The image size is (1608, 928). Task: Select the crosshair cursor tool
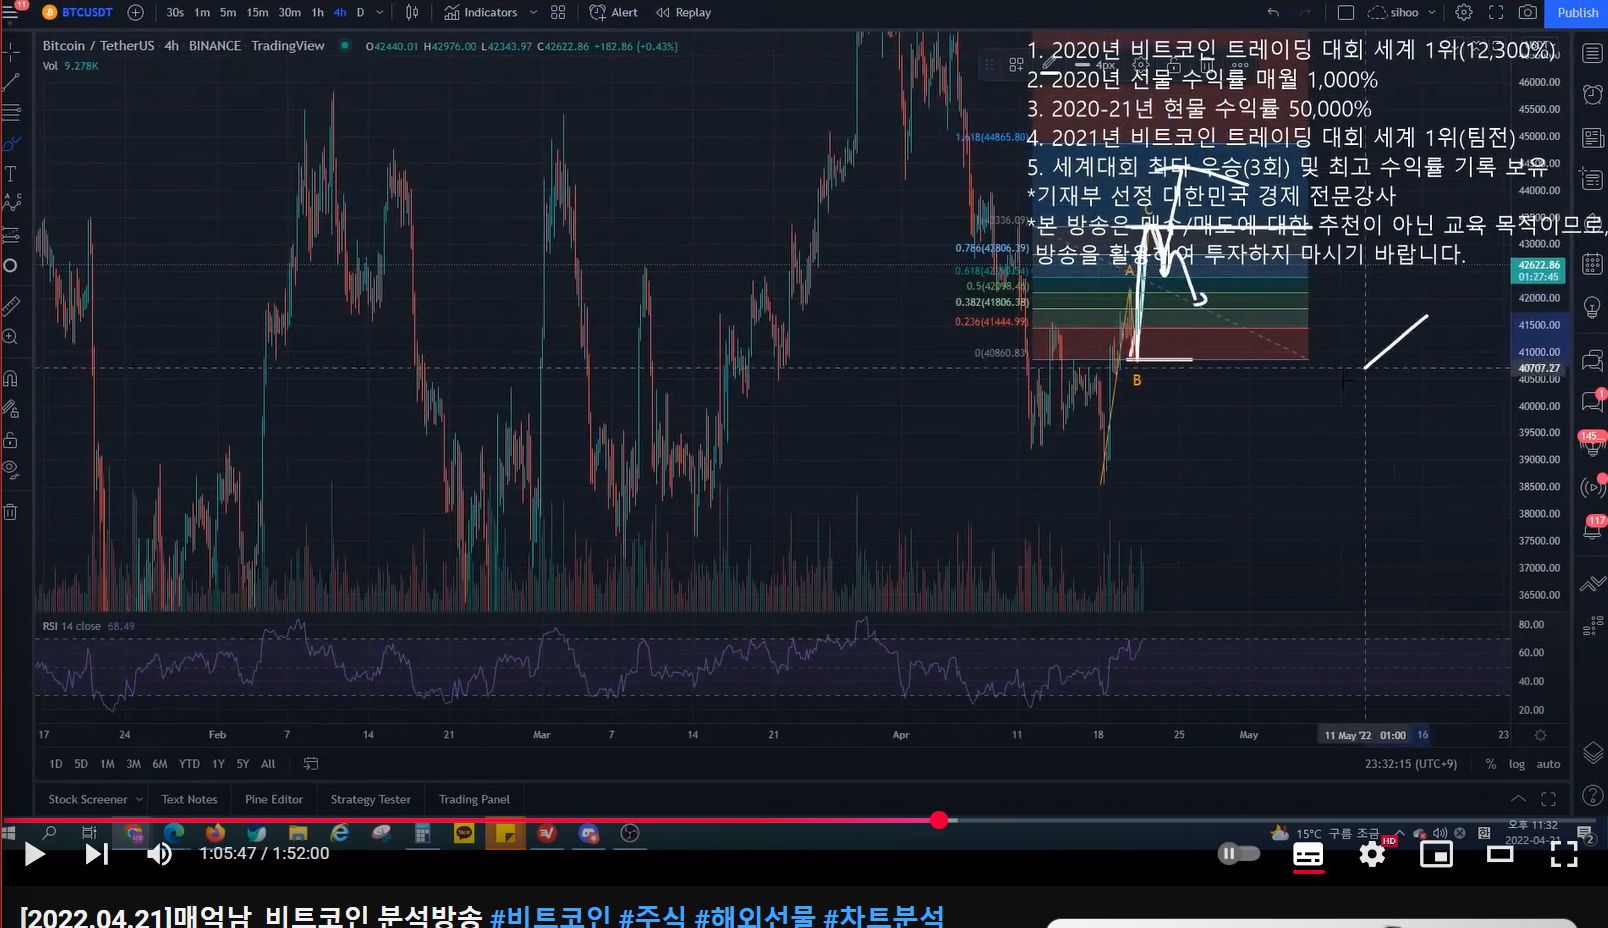(x=11, y=50)
